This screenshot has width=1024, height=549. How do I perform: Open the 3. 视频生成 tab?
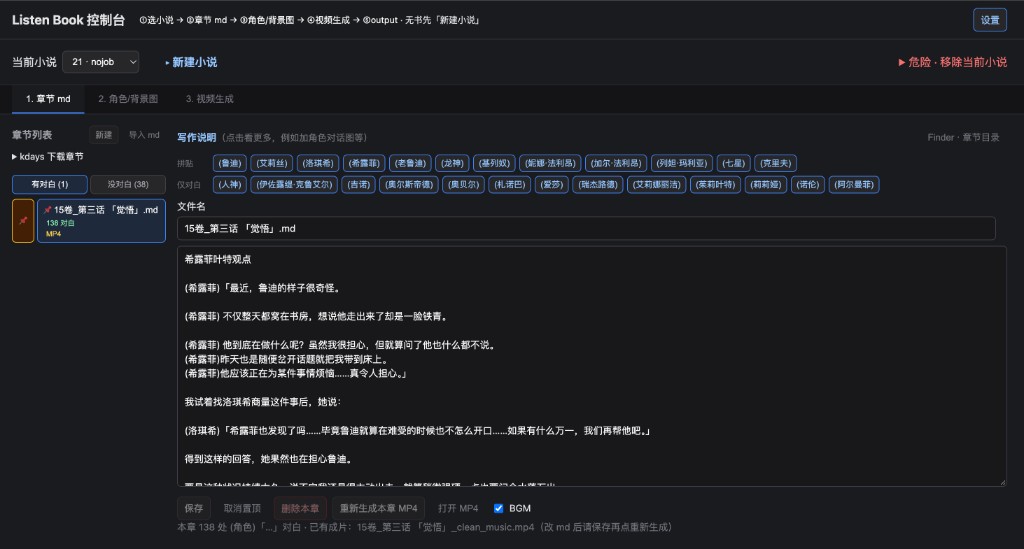click(x=209, y=99)
